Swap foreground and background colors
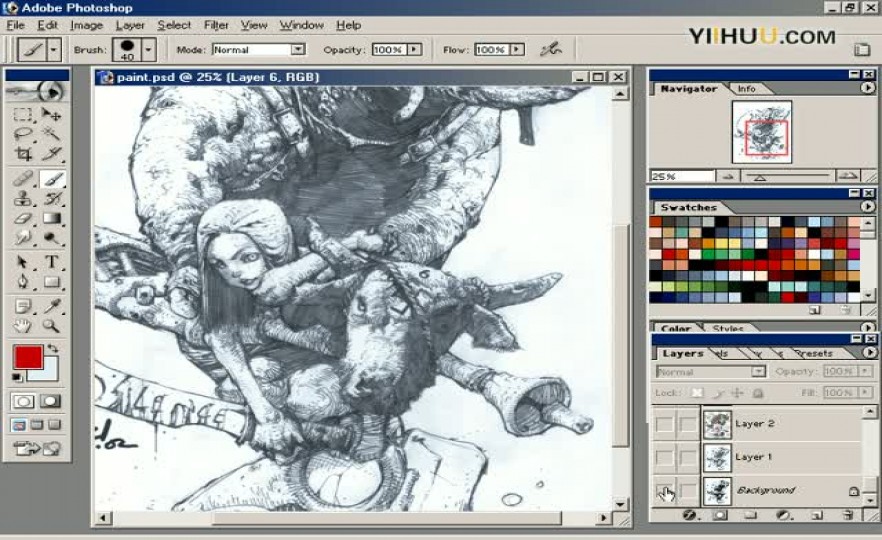 tap(52, 349)
